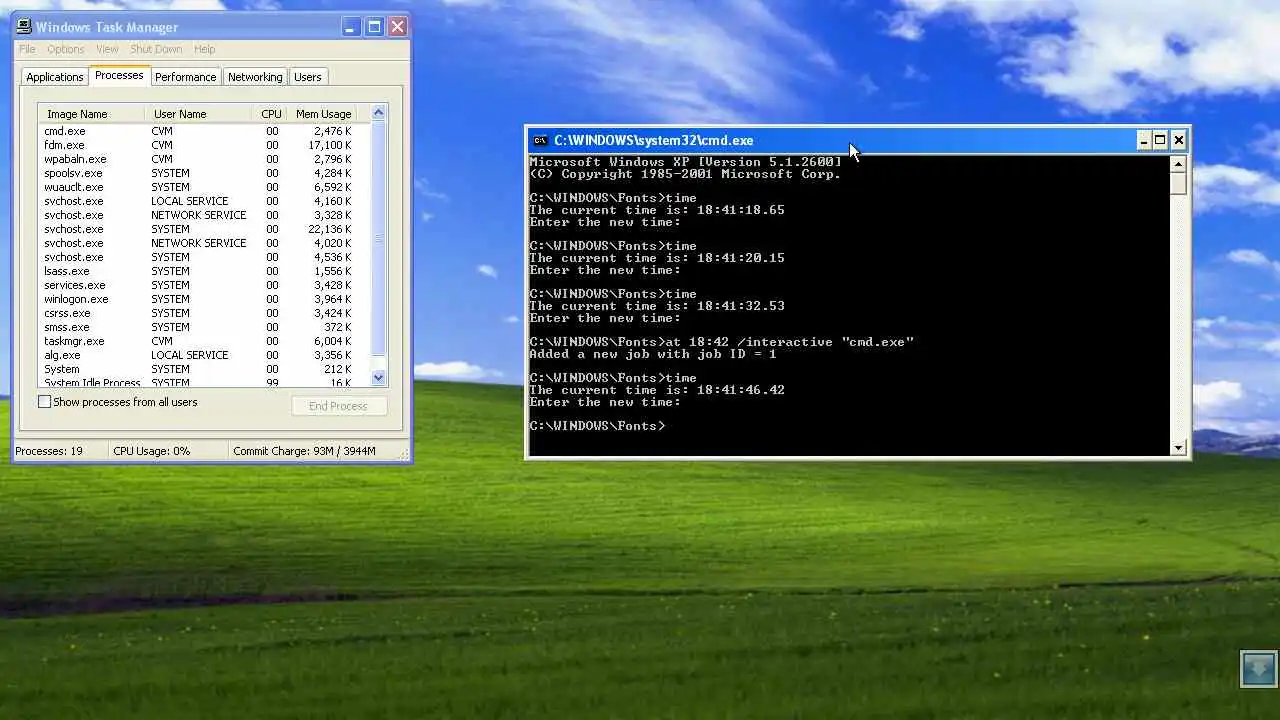Switch to the Performance tab
The image size is (1280, 720).
[x=185, y=77]
